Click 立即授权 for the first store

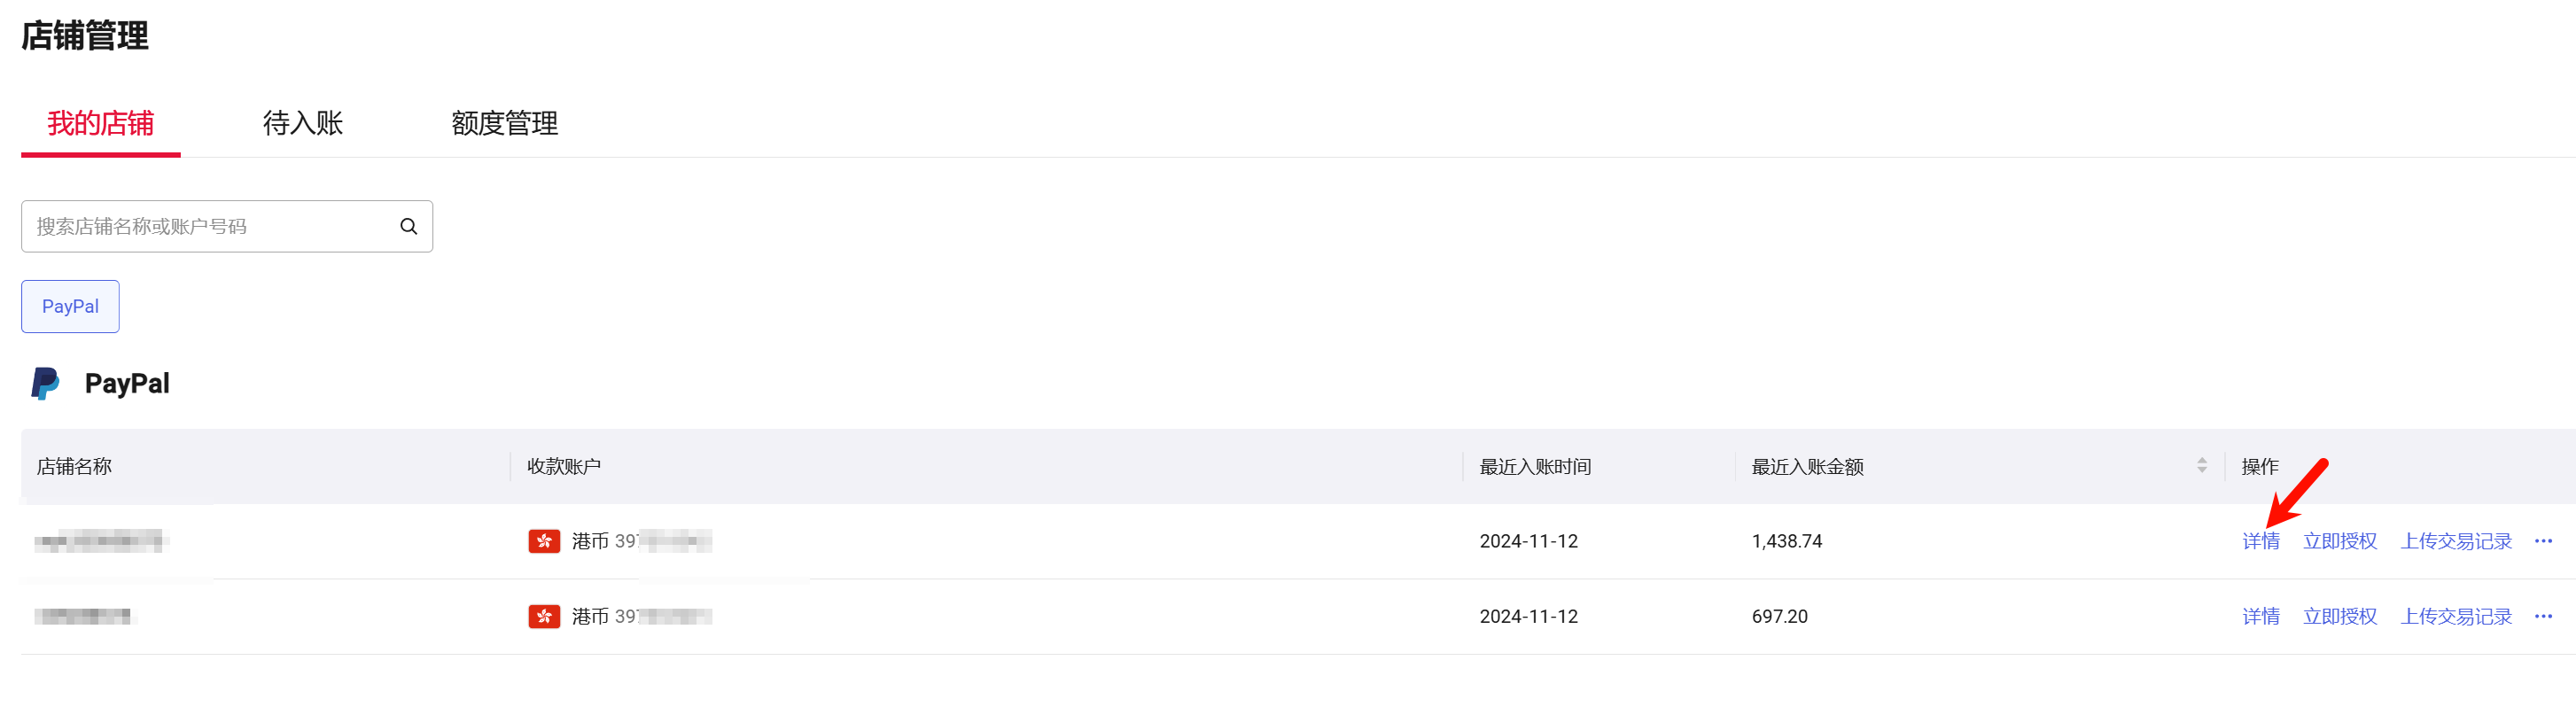pos(2339,541)
